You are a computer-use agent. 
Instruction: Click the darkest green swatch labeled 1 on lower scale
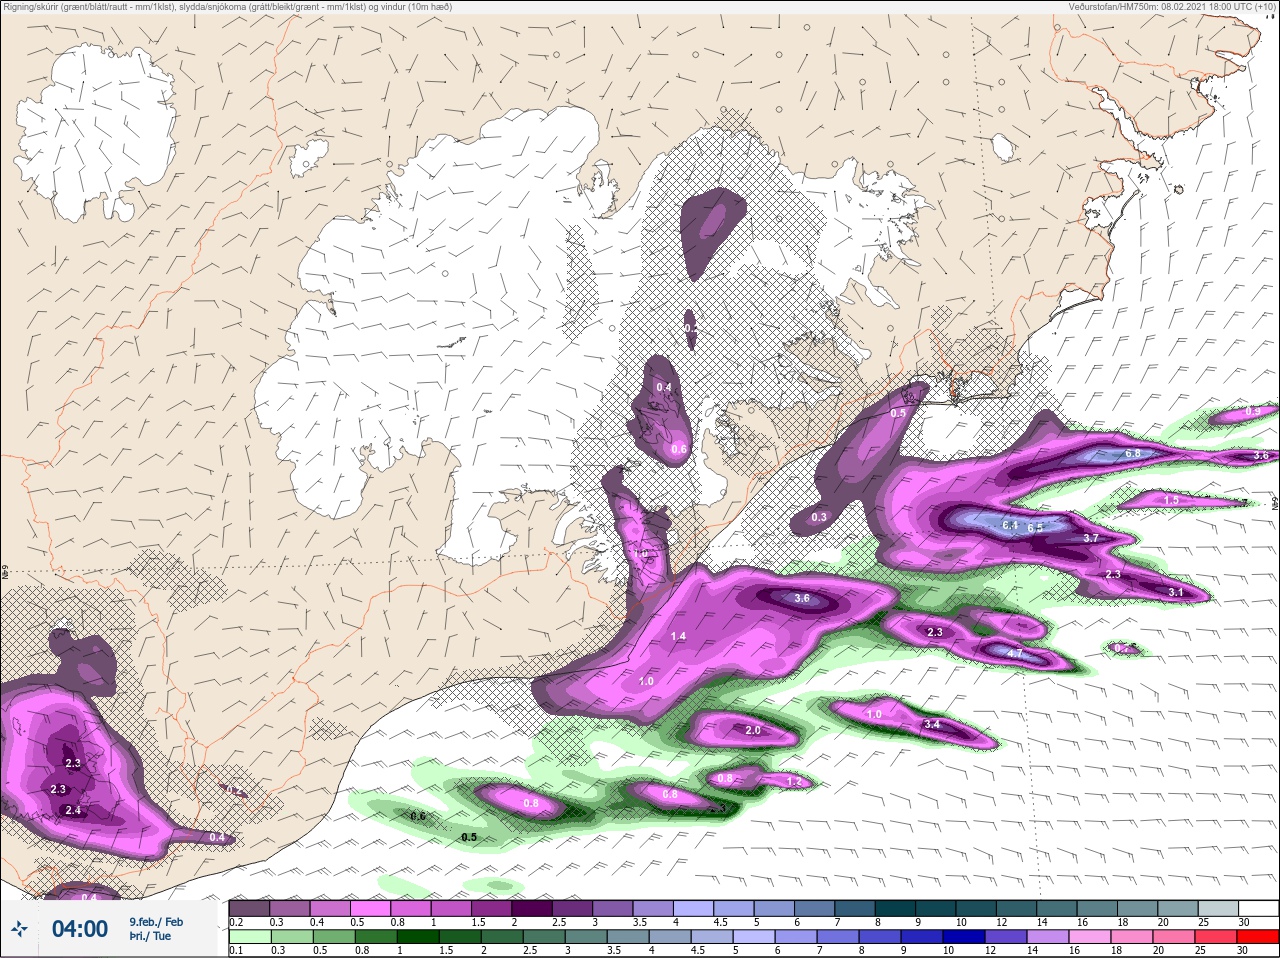[x=417, y=937]
